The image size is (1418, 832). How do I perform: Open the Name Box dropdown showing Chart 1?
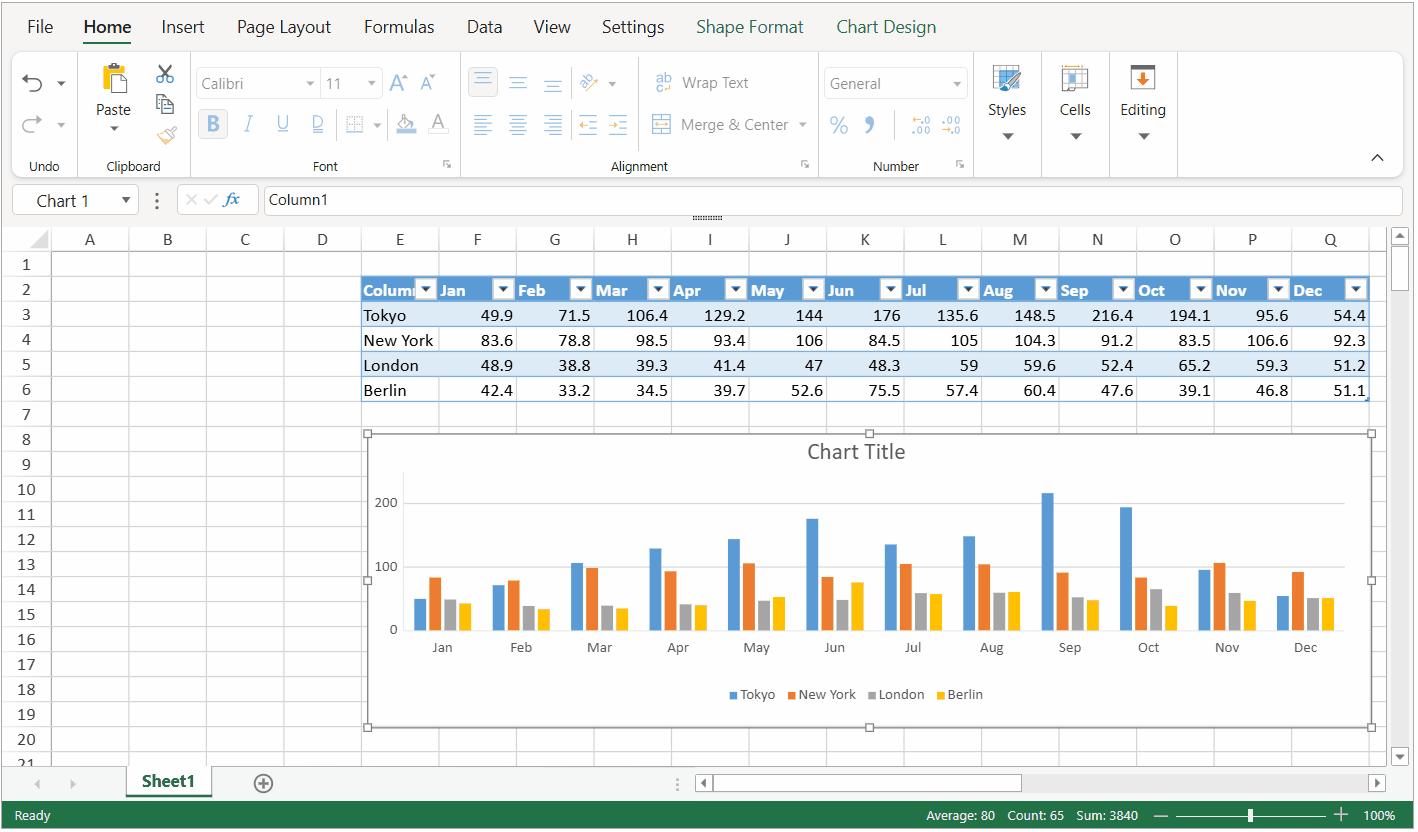[x=126, y=201]
